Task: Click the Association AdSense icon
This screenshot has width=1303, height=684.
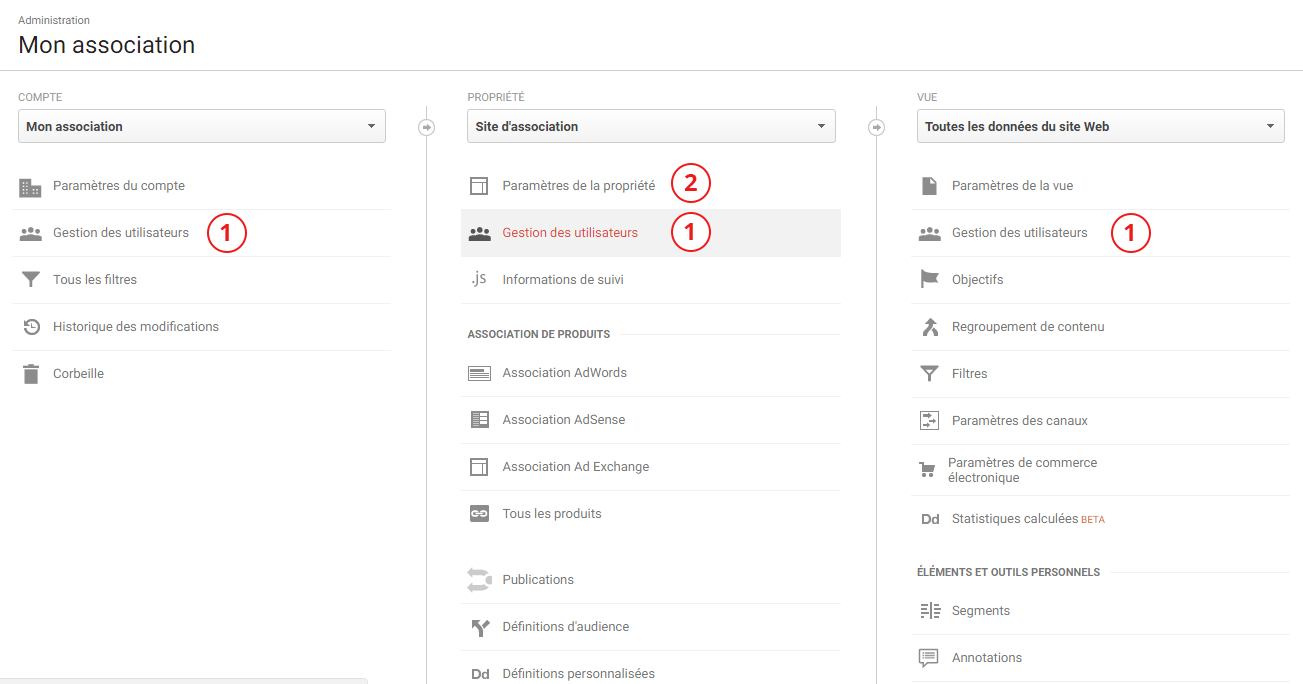Action: pyautogui.click(x=479, y=419)
